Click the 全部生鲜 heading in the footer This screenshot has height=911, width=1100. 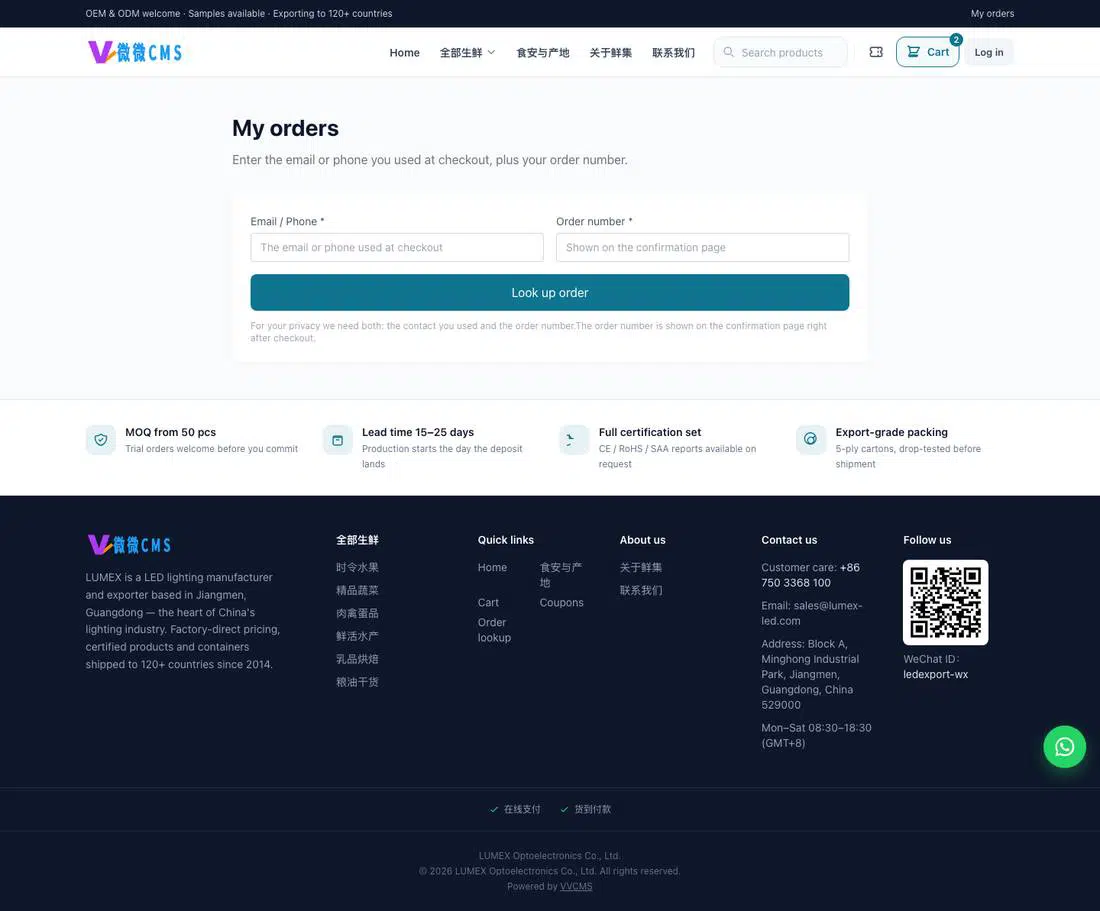[357, 540]
